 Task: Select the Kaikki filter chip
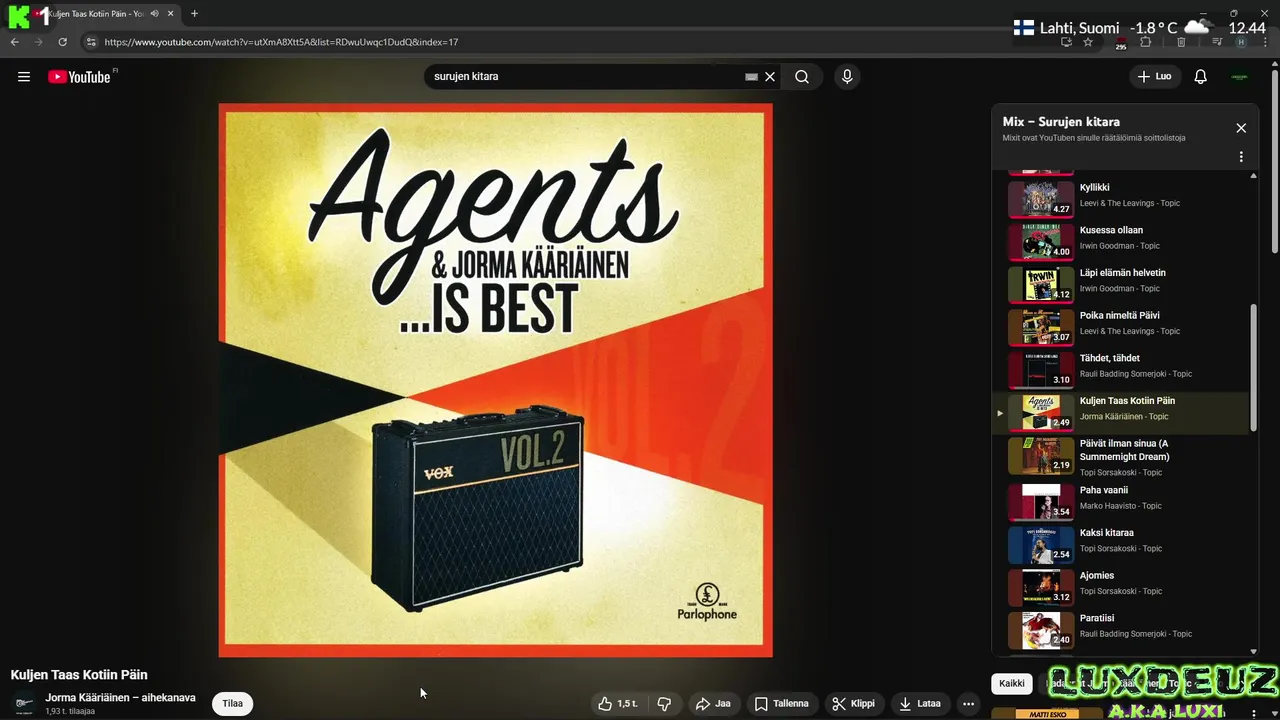1012,684
